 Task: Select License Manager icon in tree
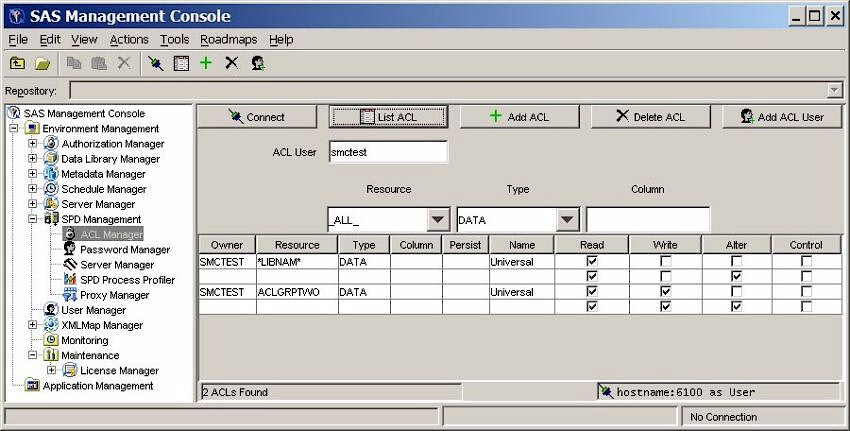pyautogui.click(x=70, y=370)
